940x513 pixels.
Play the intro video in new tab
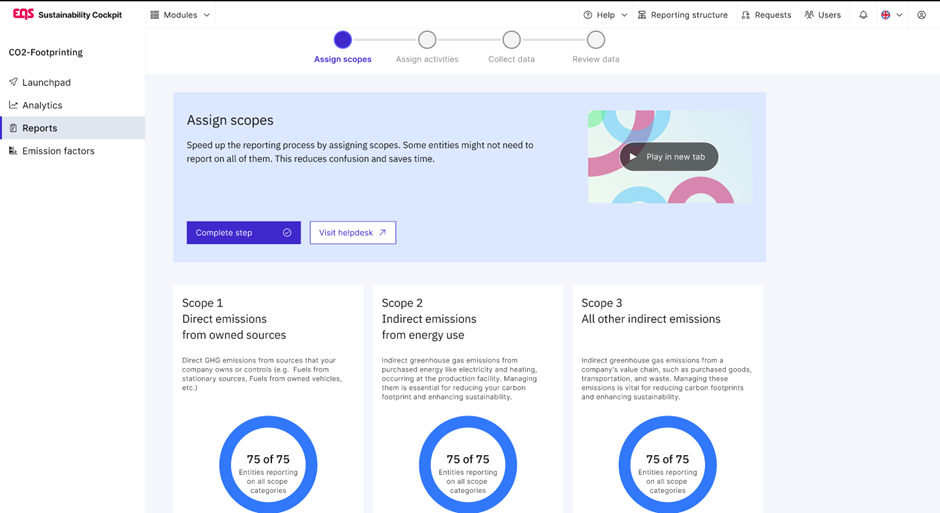point(668,157)
